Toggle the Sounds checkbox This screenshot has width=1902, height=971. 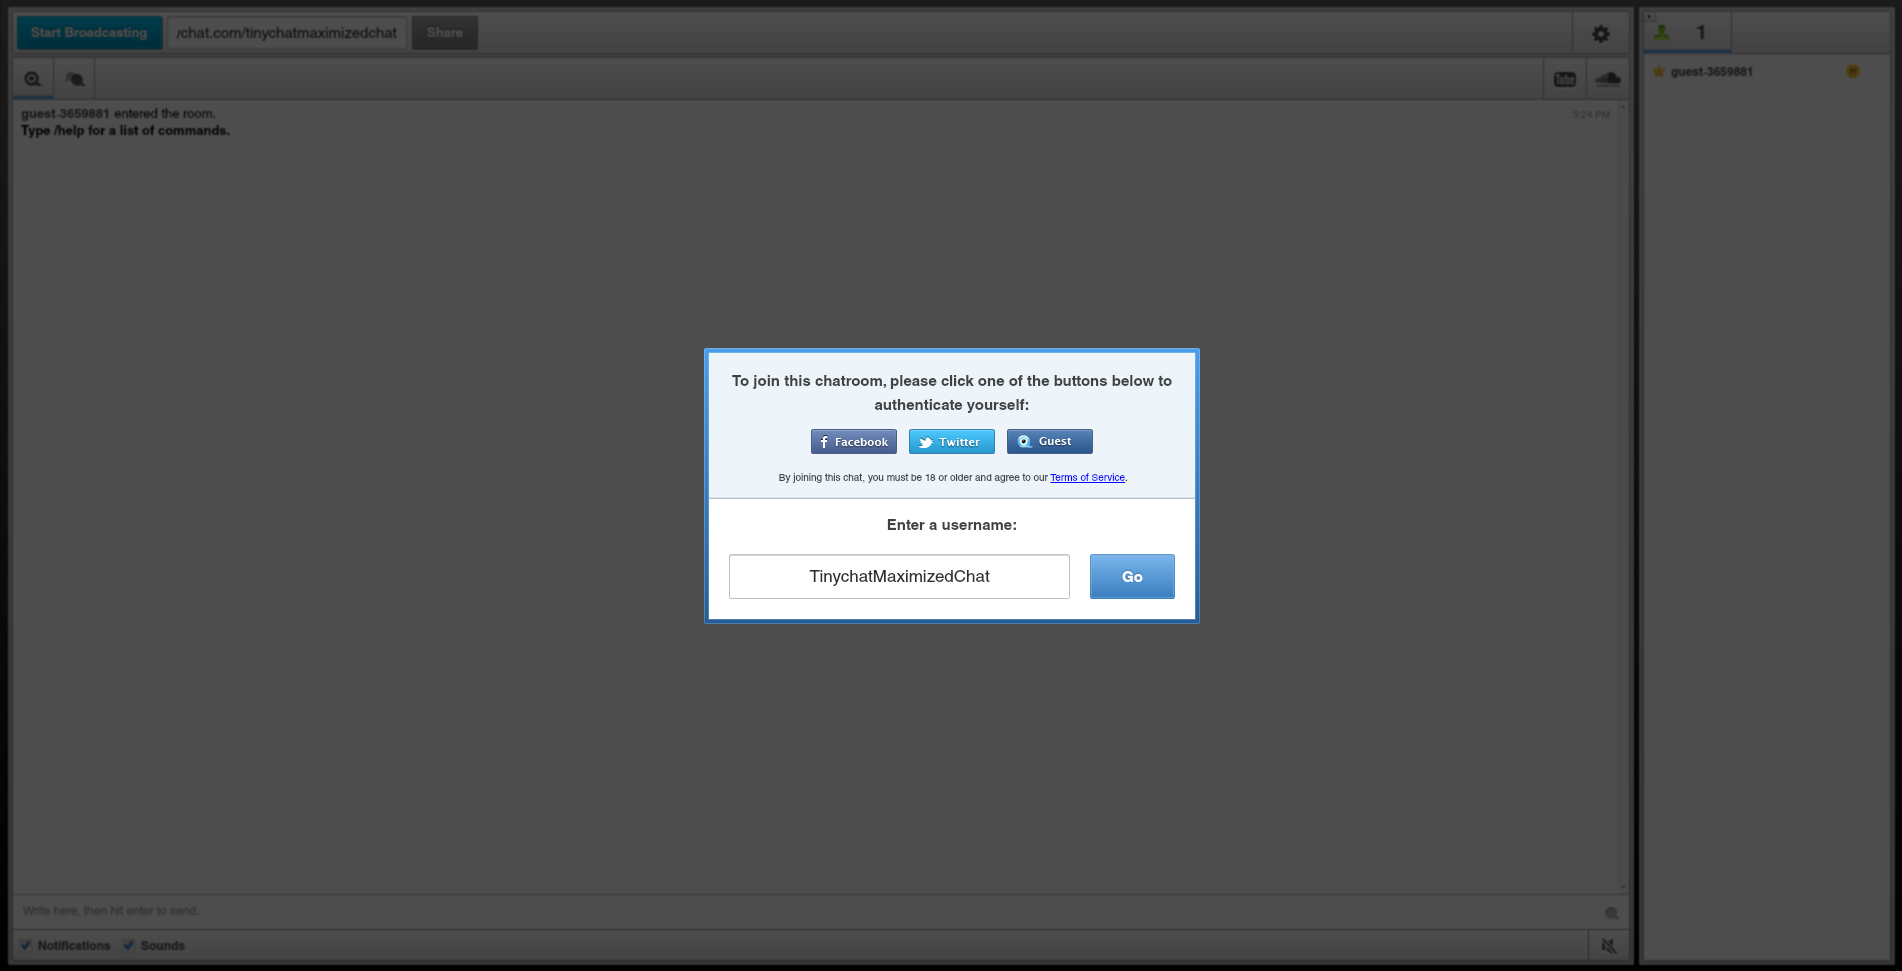pyautogui.click(x=129, y=945)
